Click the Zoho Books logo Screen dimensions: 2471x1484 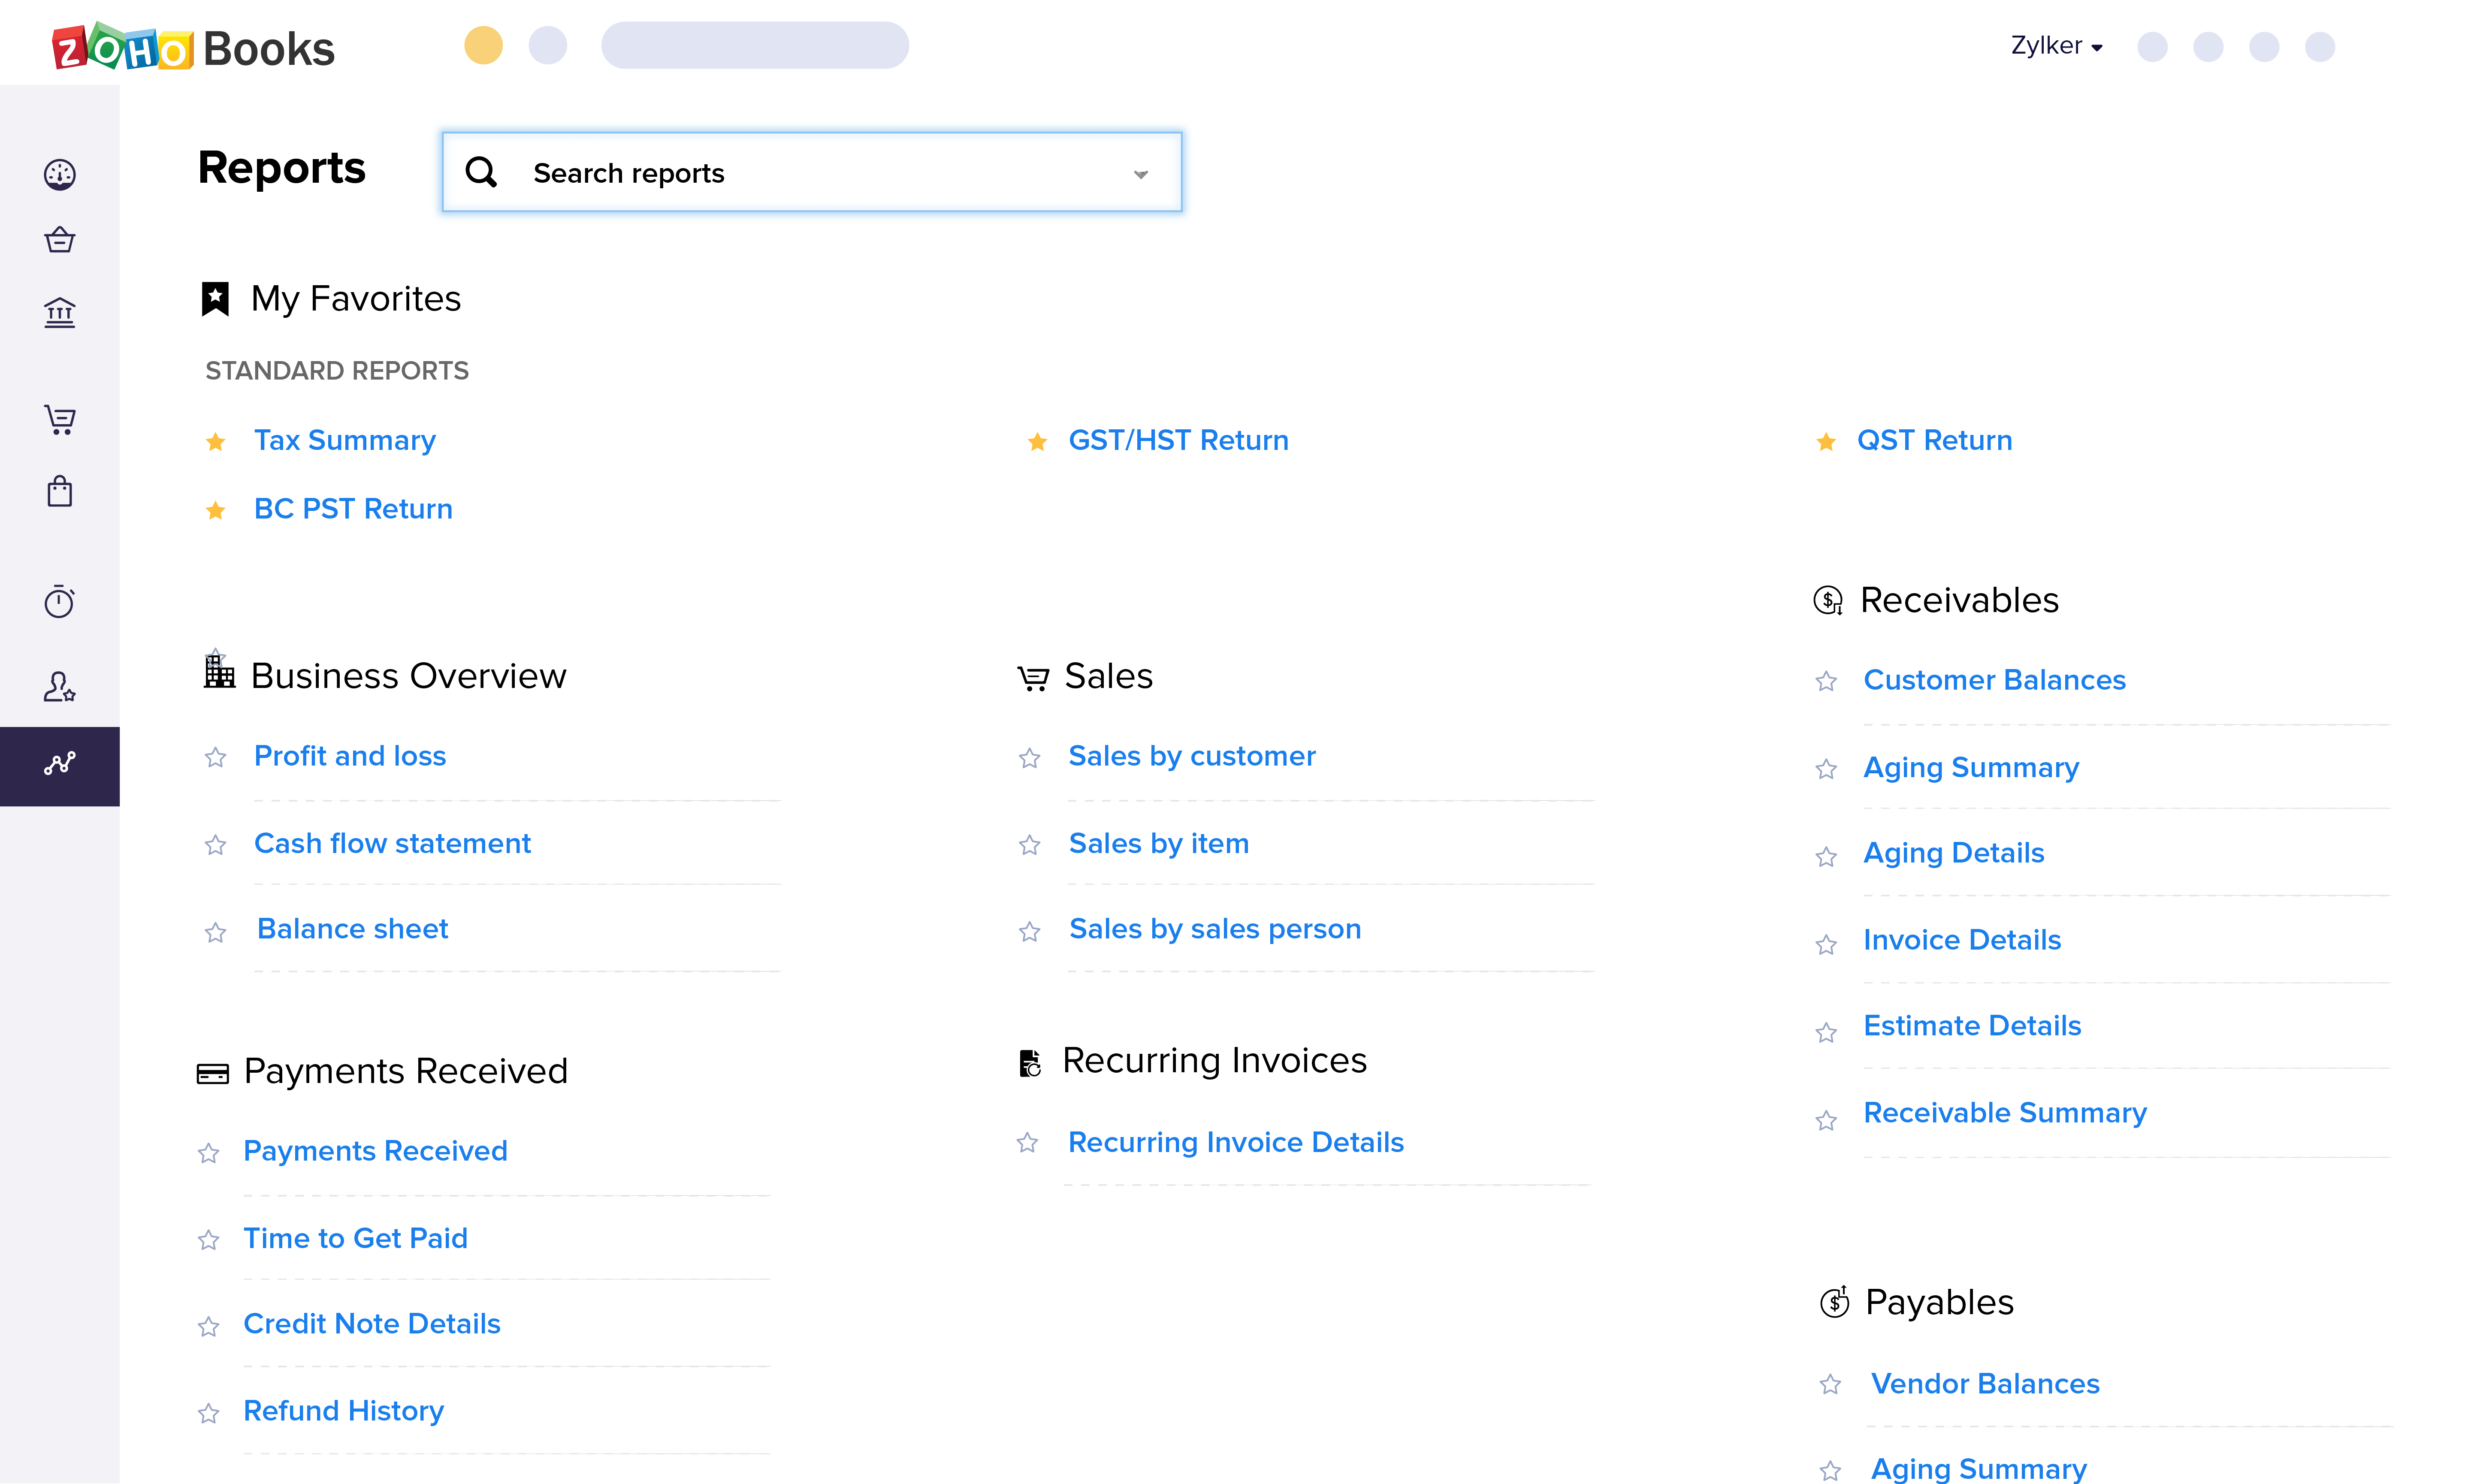pos(193,47)
